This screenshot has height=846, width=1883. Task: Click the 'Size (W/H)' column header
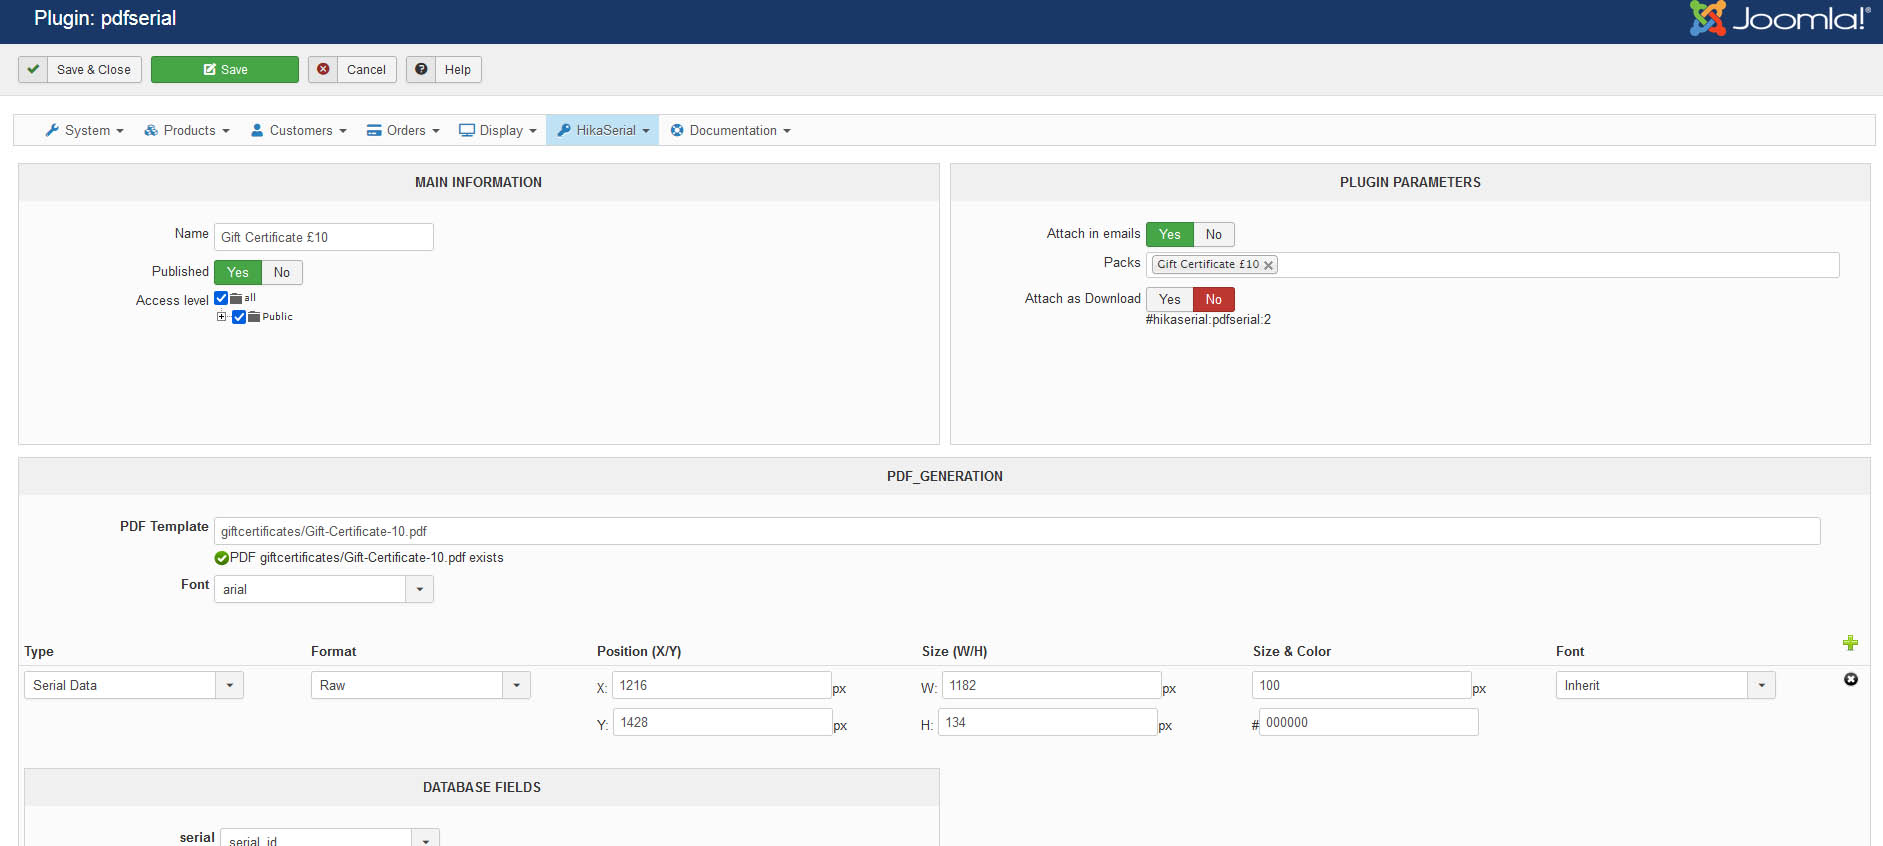tap(954, 651)
